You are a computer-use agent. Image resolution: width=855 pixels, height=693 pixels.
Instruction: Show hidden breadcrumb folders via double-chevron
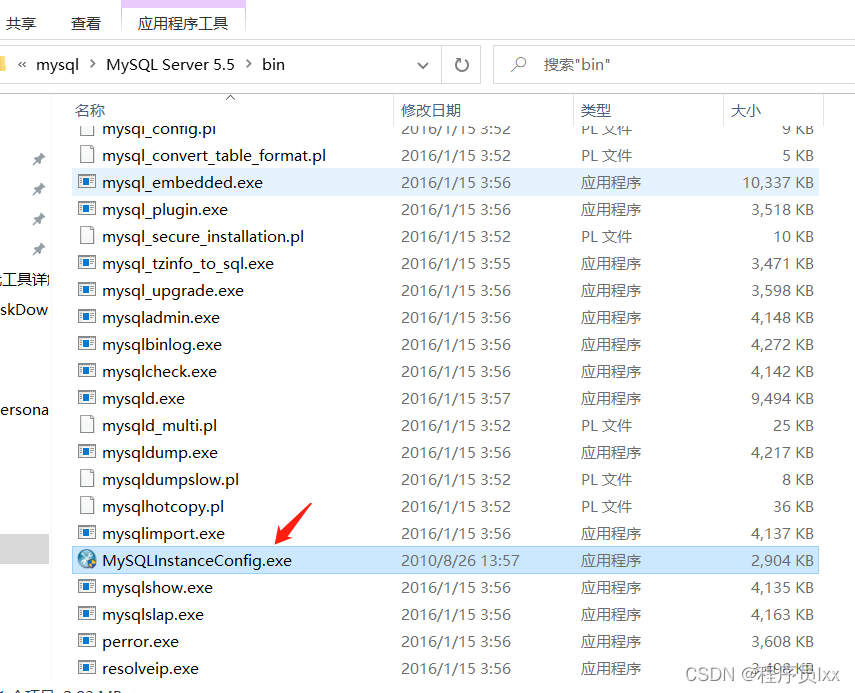(x=22, y=65)
